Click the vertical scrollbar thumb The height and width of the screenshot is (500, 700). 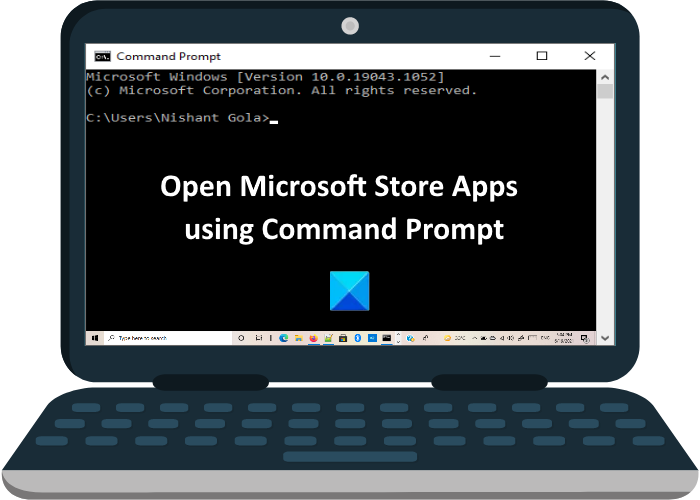[x=605, y=92]
